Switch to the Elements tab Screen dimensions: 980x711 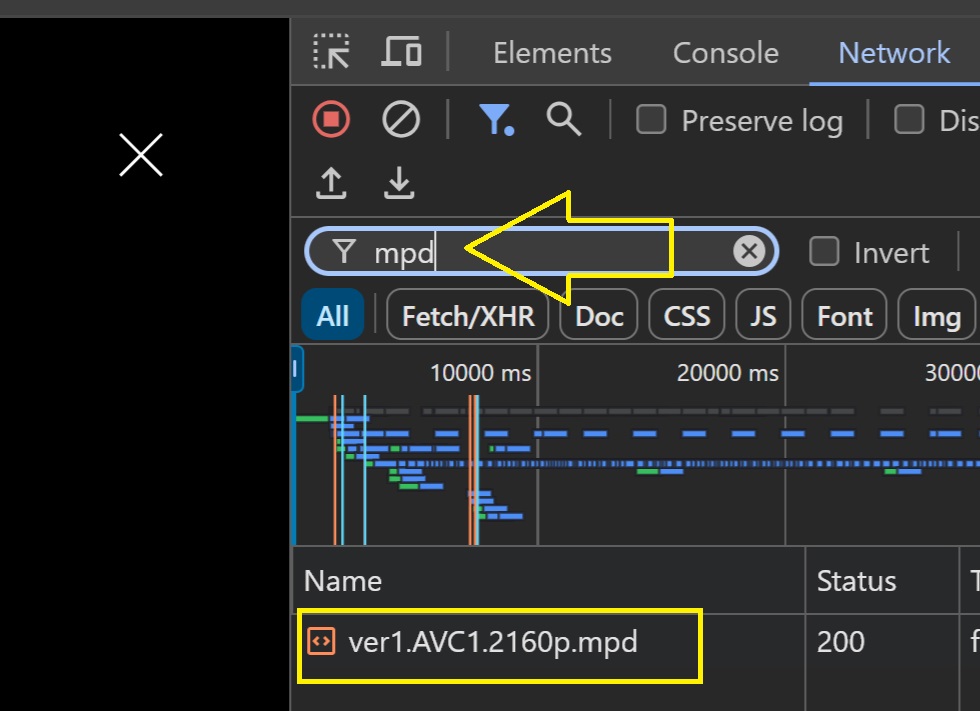point(552,53)
